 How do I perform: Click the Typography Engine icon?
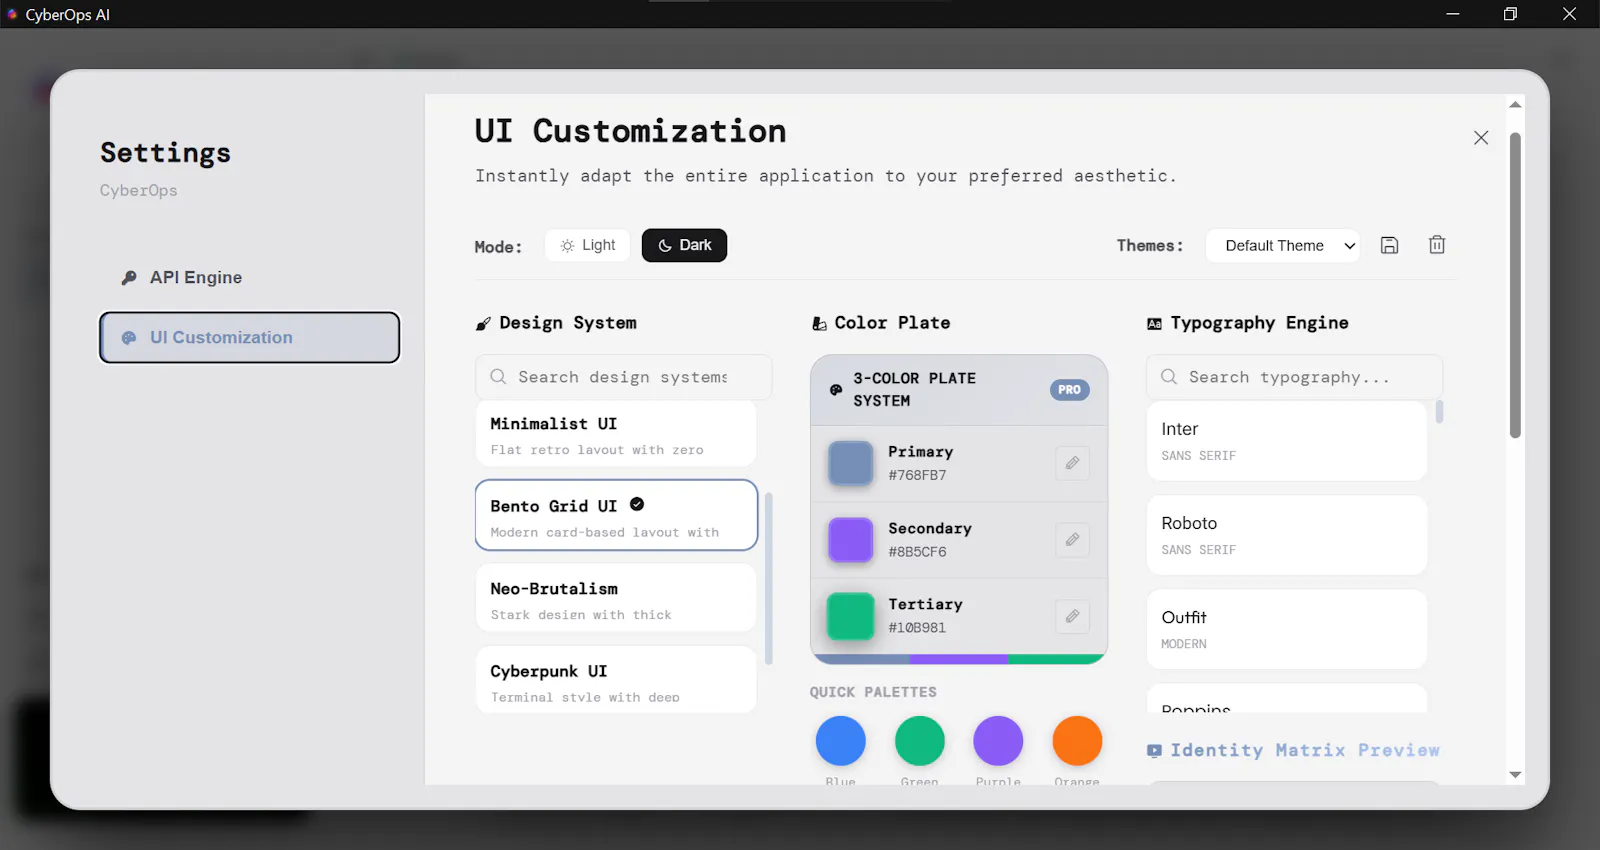coord(1154,324)
